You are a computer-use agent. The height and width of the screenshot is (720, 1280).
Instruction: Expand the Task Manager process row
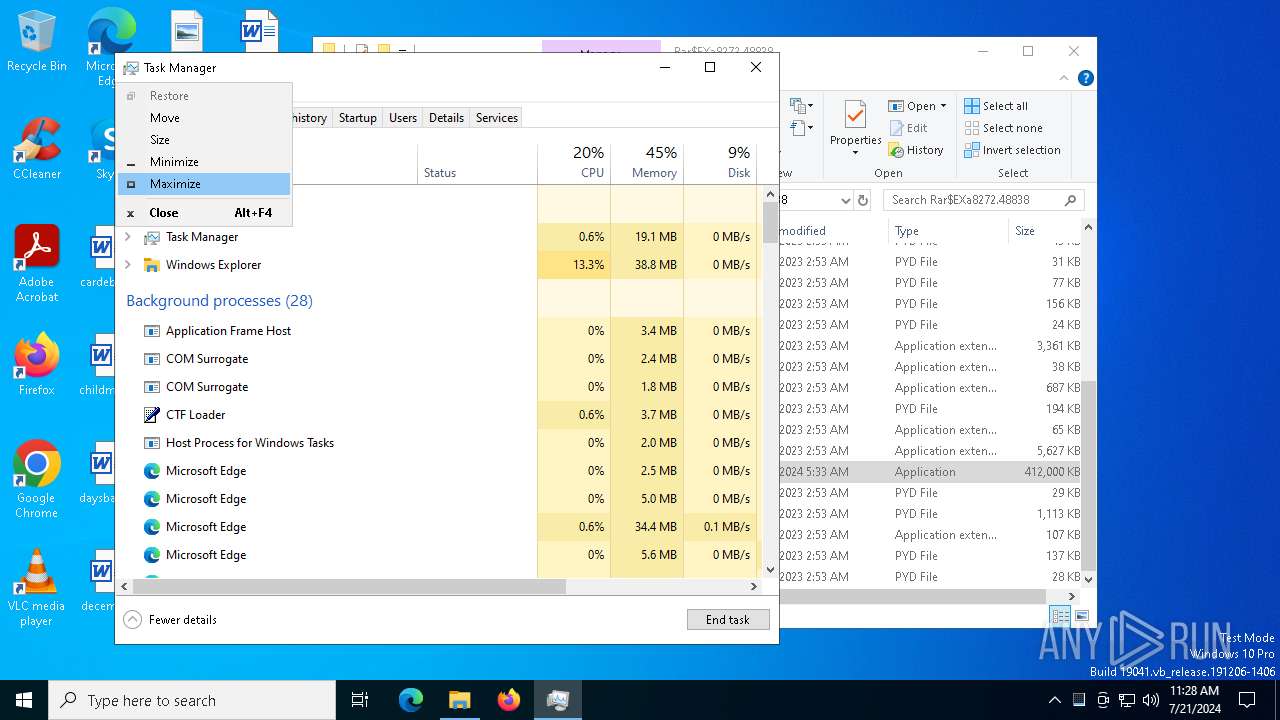[127, 237]
